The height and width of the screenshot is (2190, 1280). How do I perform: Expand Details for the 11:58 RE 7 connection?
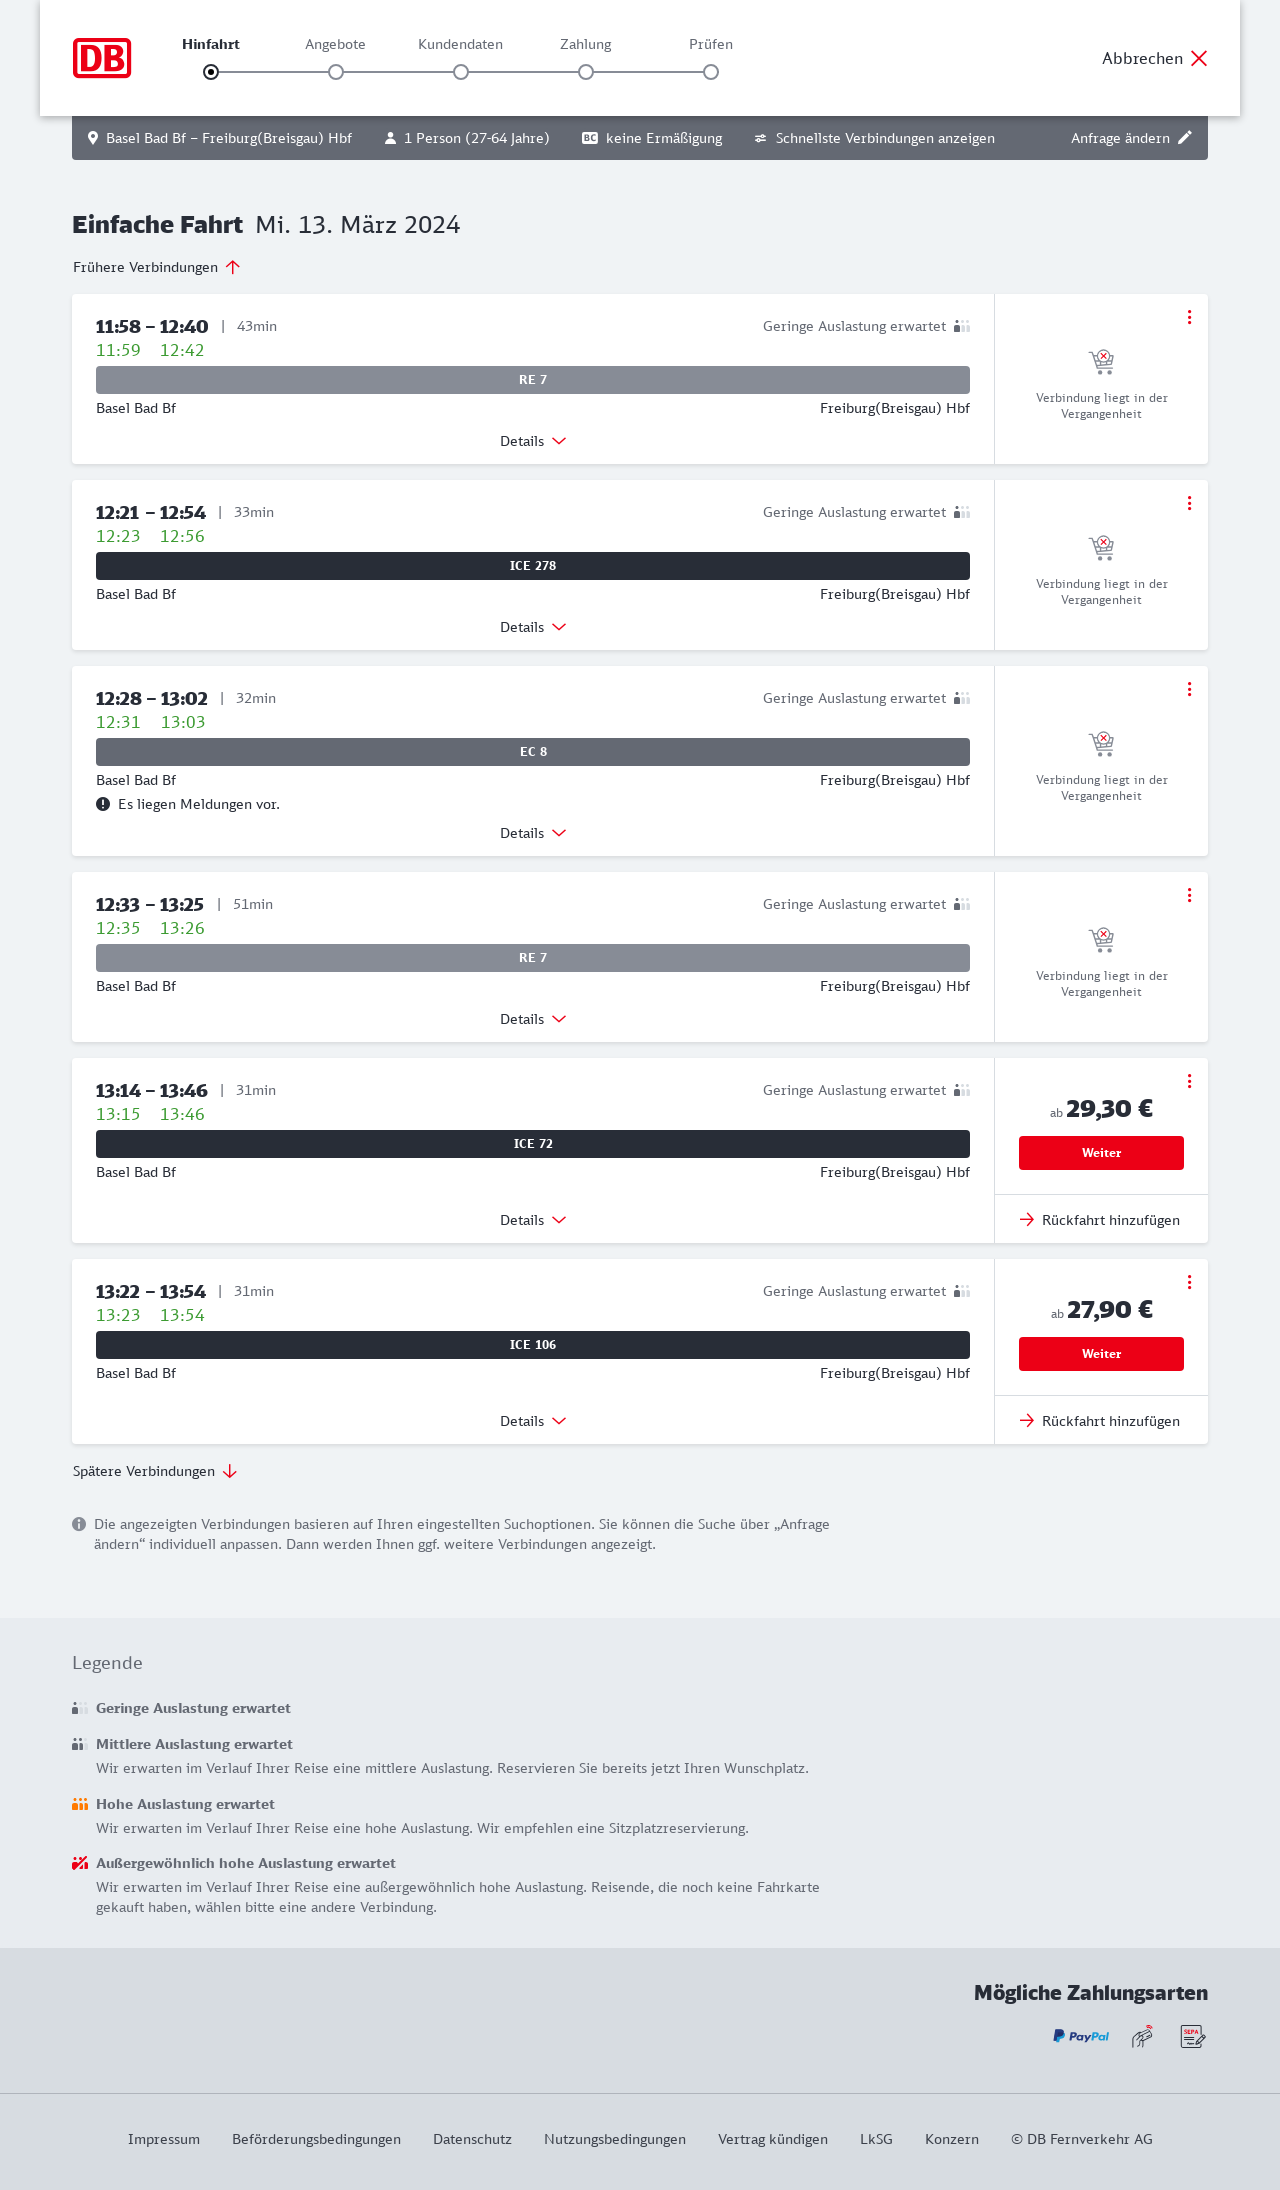(532, 441)
